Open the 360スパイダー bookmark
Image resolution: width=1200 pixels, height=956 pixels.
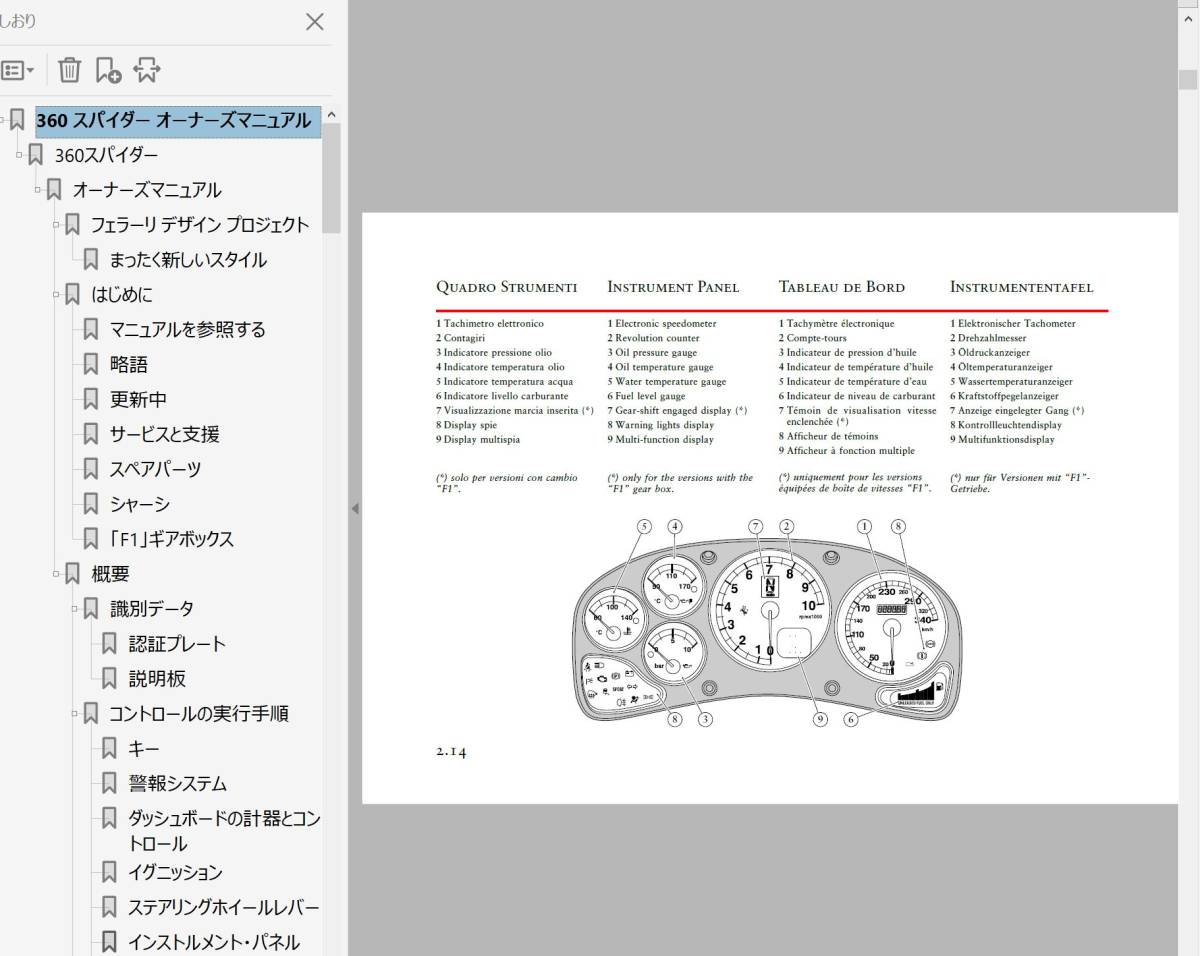[106, 155]
